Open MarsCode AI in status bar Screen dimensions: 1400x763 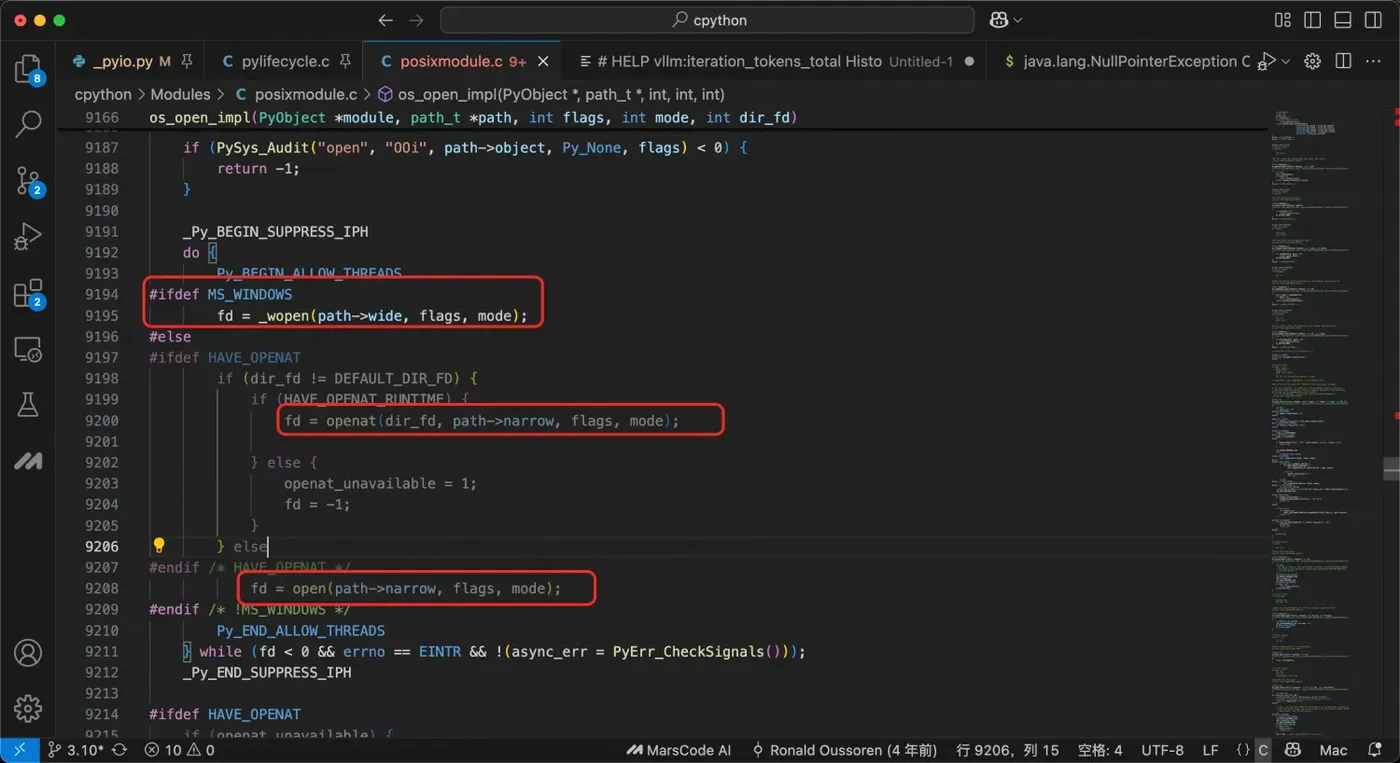(679, 750)
